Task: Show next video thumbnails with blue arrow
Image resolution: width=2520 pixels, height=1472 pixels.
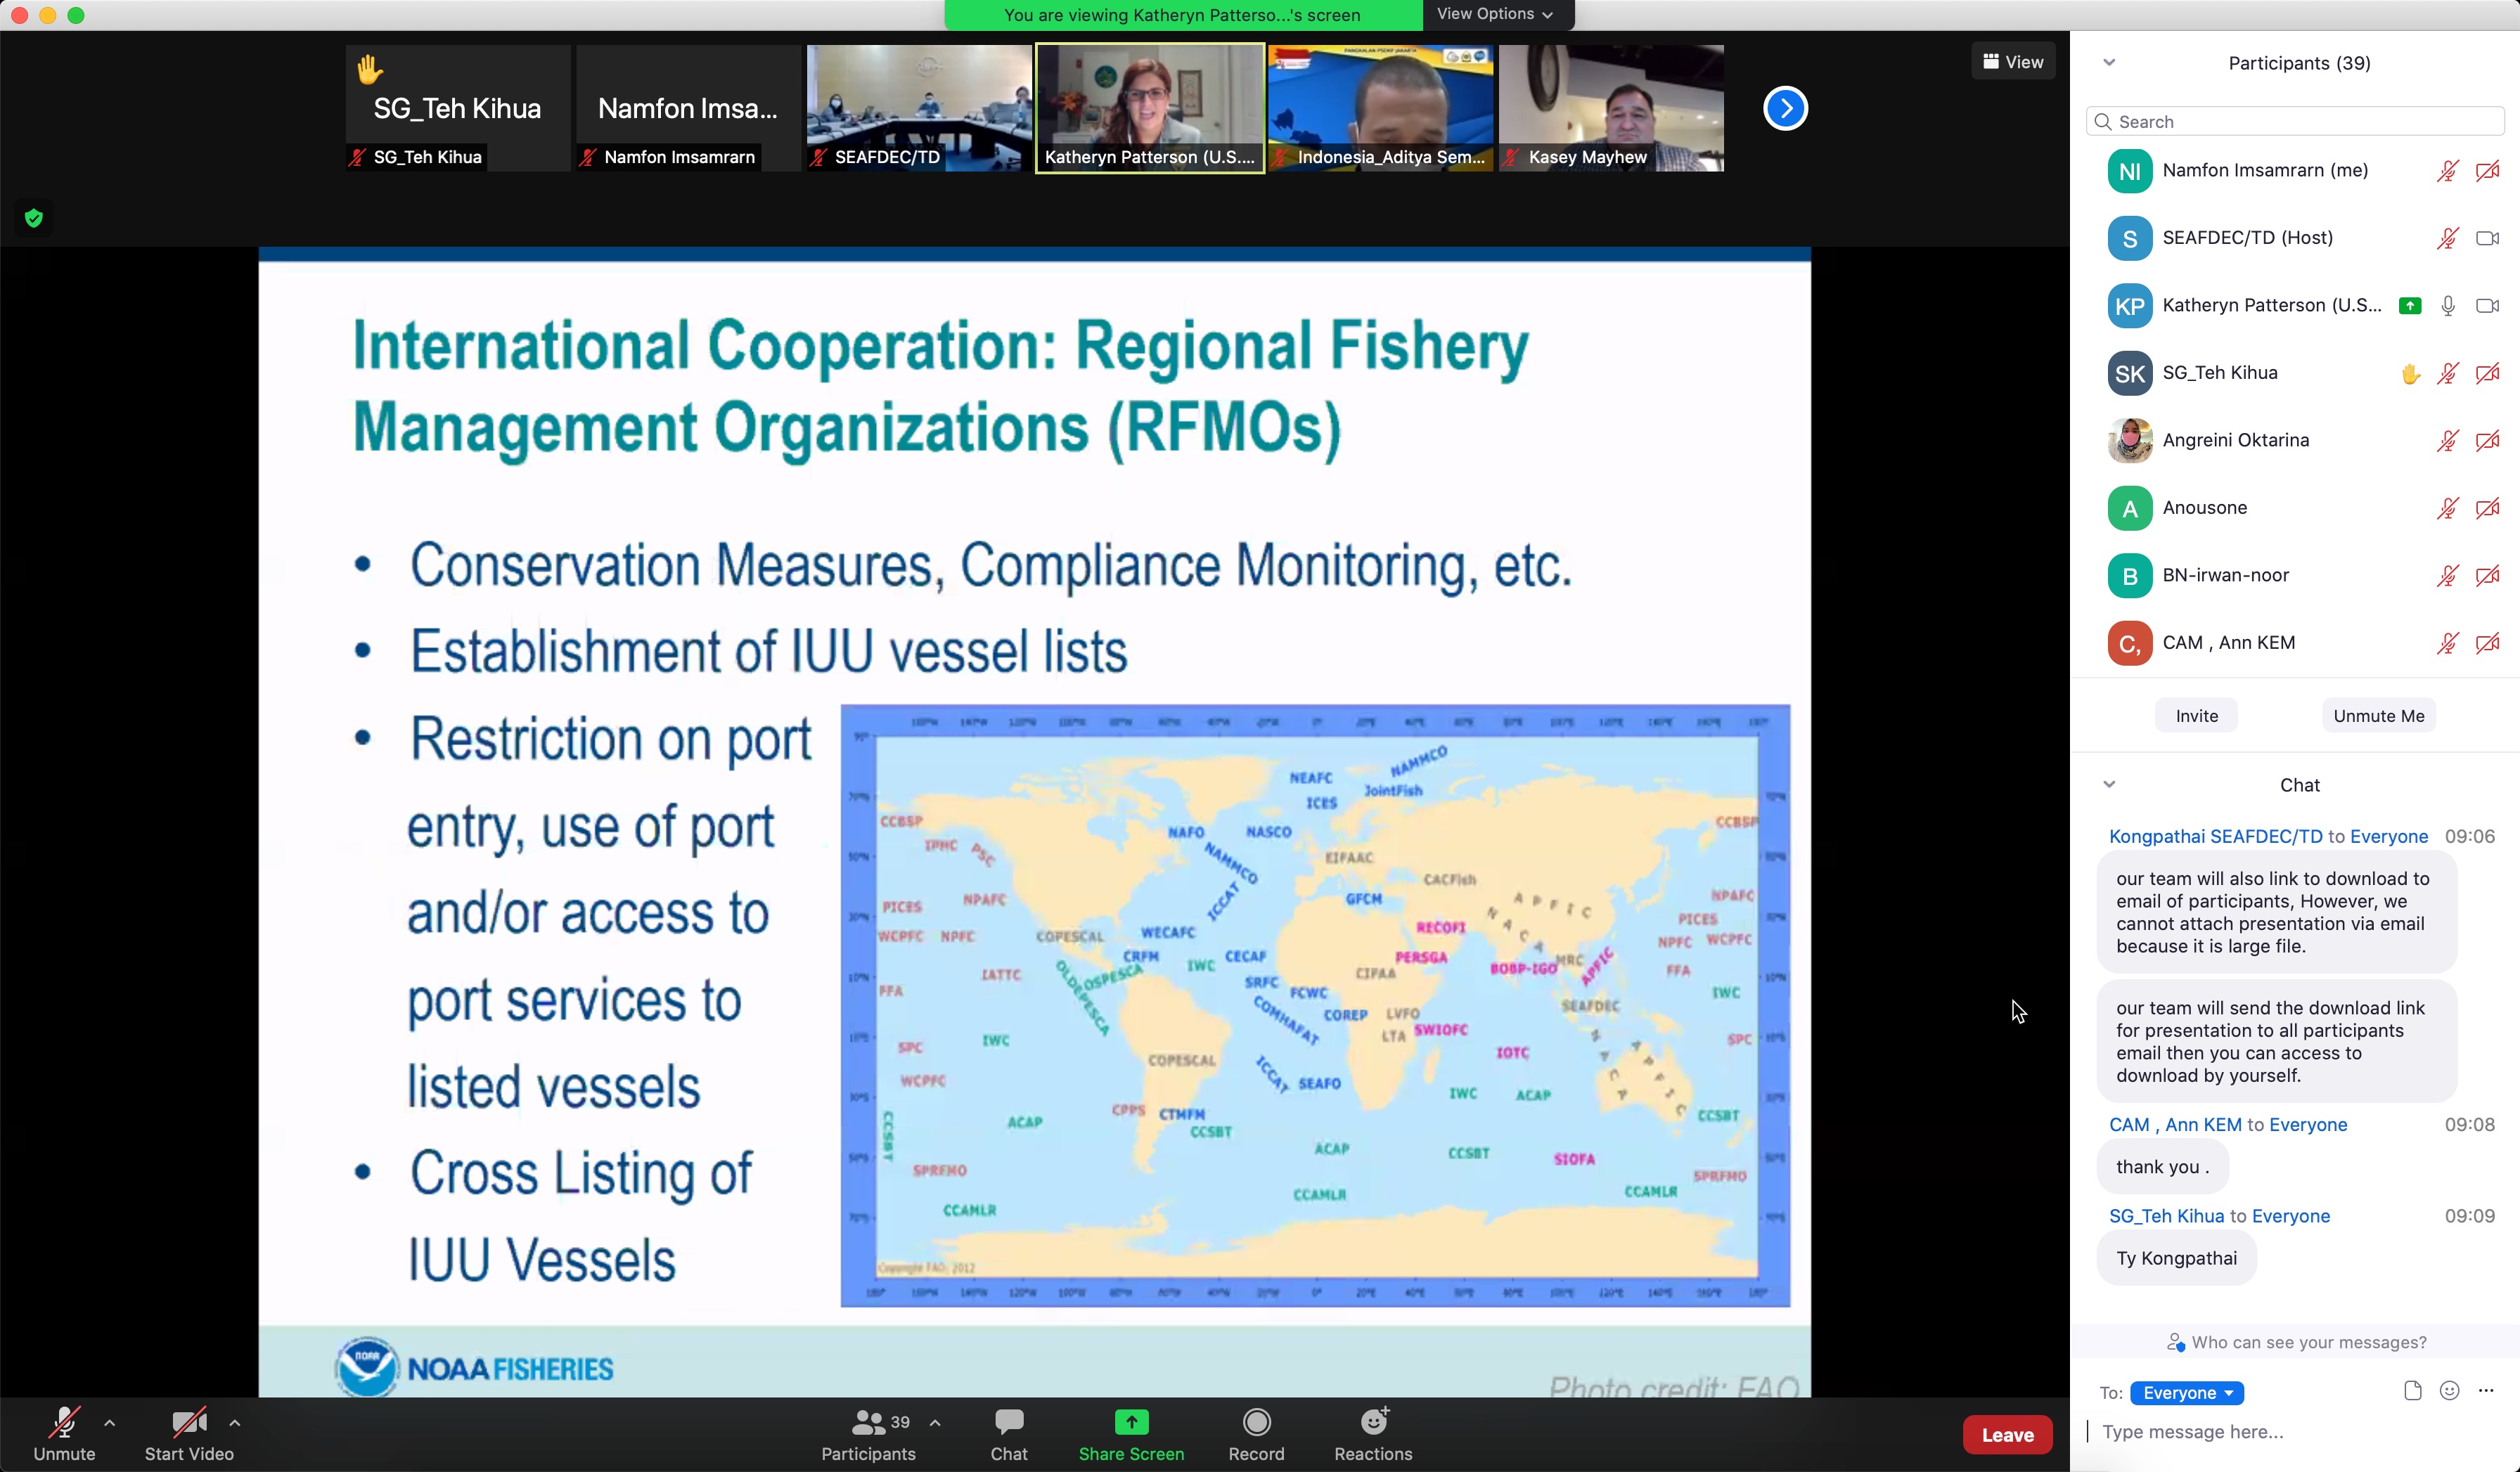Action: click(1785, 108)
